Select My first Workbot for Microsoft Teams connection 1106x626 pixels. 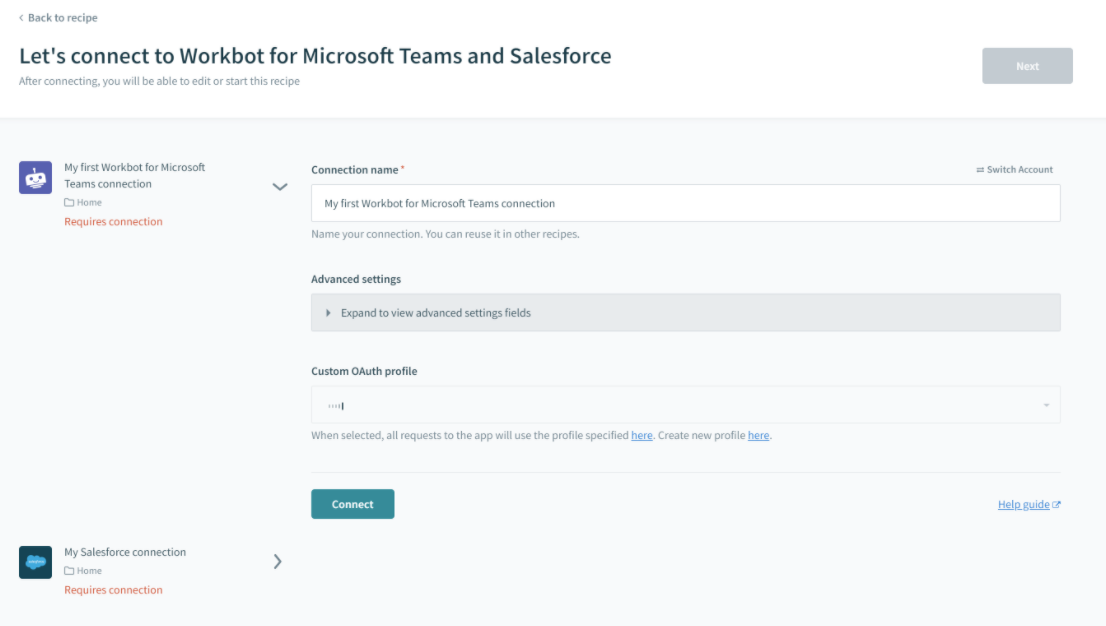pos(135,176)
